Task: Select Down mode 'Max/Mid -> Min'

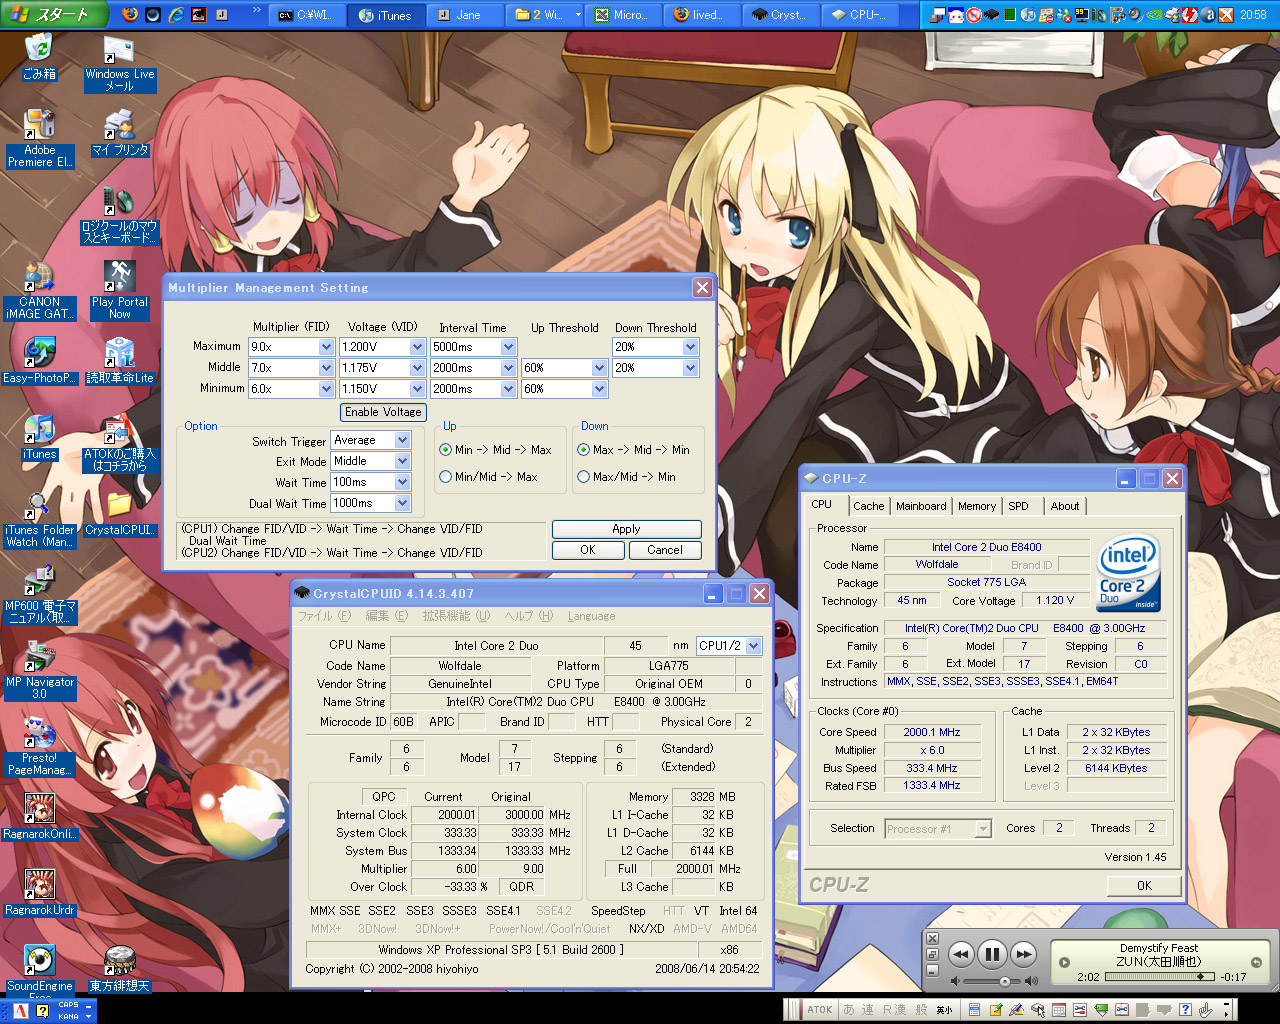Action: (583, 477)
